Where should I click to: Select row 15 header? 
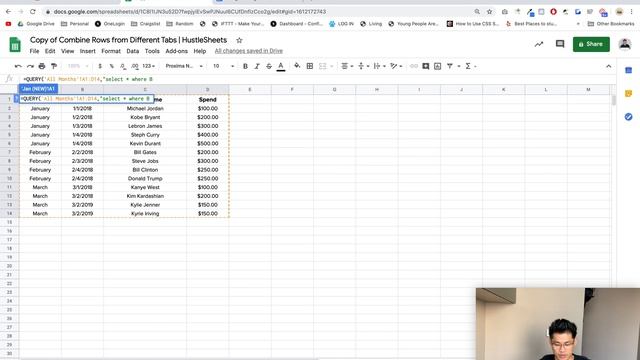tap(9, 222)
